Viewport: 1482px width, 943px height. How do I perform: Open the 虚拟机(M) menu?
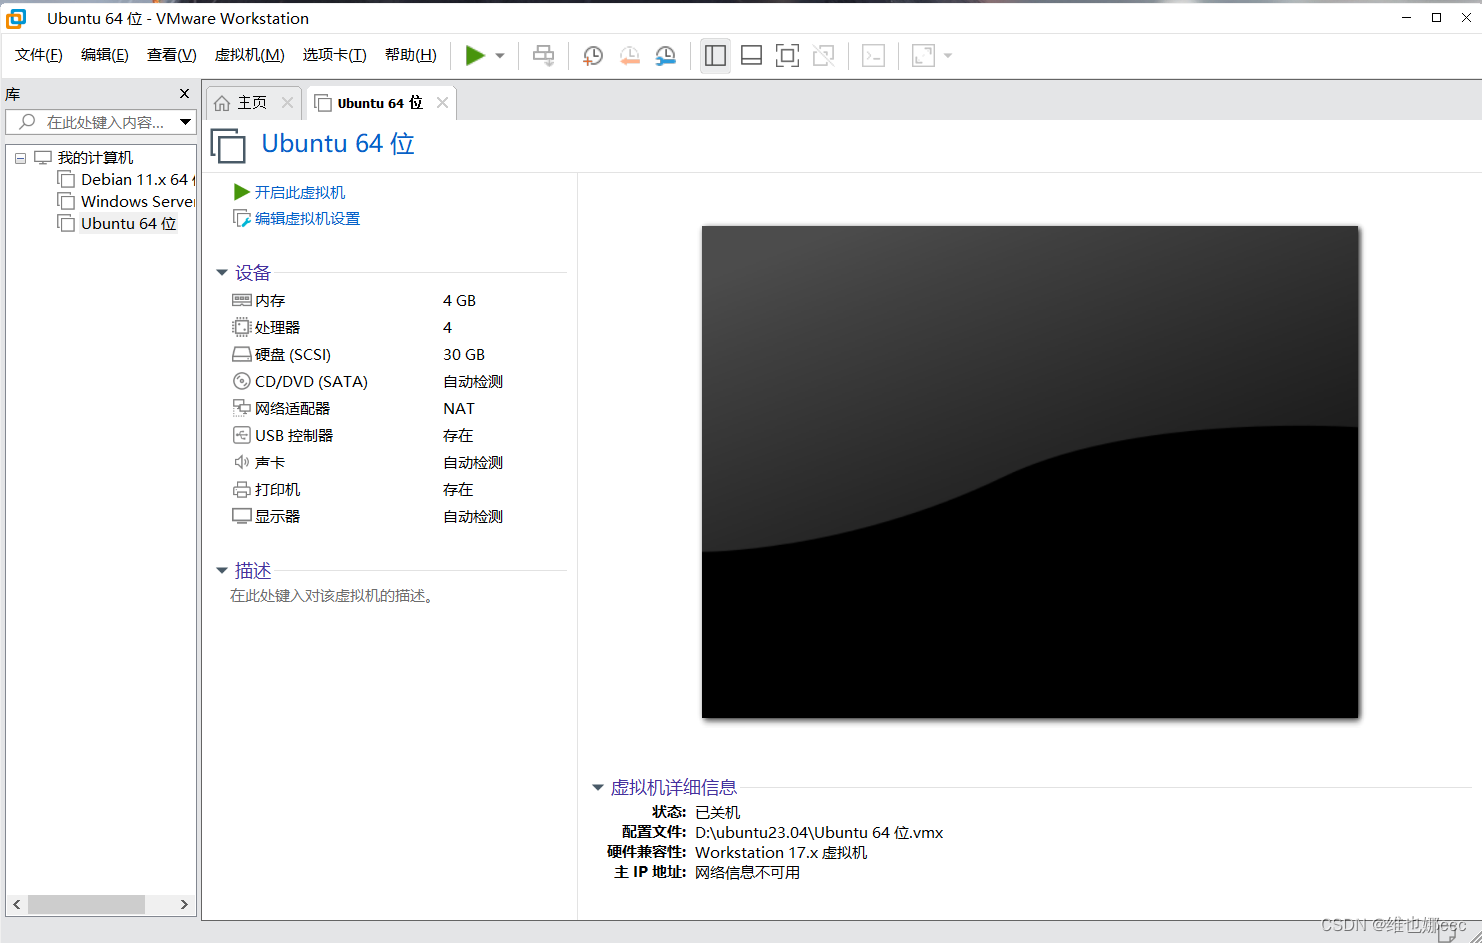249,54
